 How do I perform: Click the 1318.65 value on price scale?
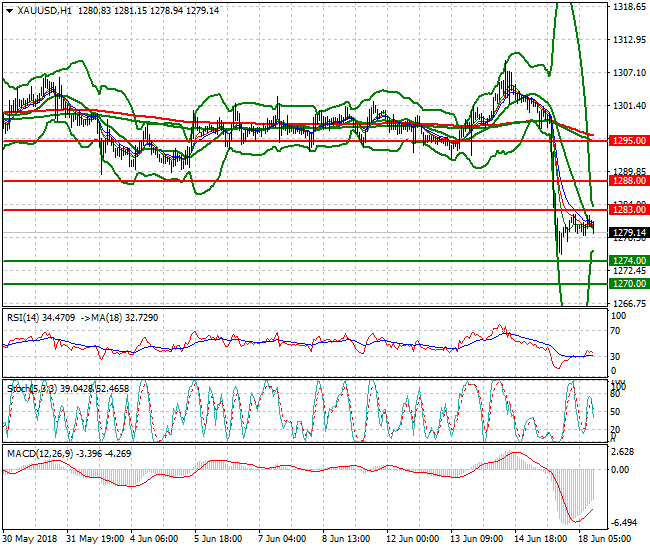point(628,7)
